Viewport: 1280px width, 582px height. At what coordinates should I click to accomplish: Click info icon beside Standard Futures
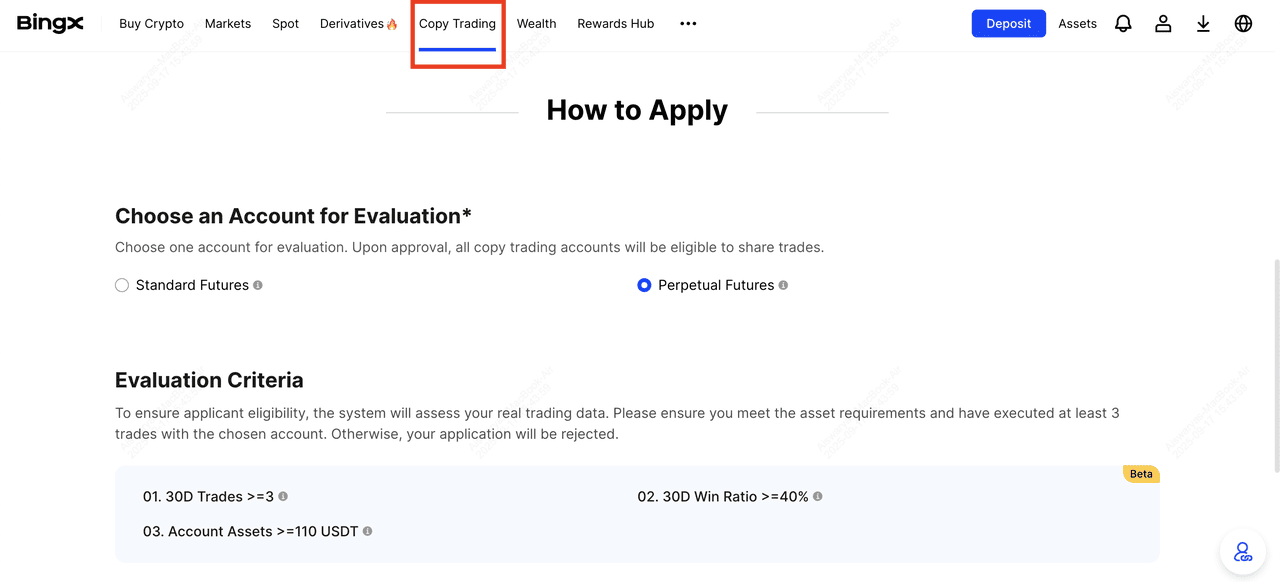(x=258, y=285)
